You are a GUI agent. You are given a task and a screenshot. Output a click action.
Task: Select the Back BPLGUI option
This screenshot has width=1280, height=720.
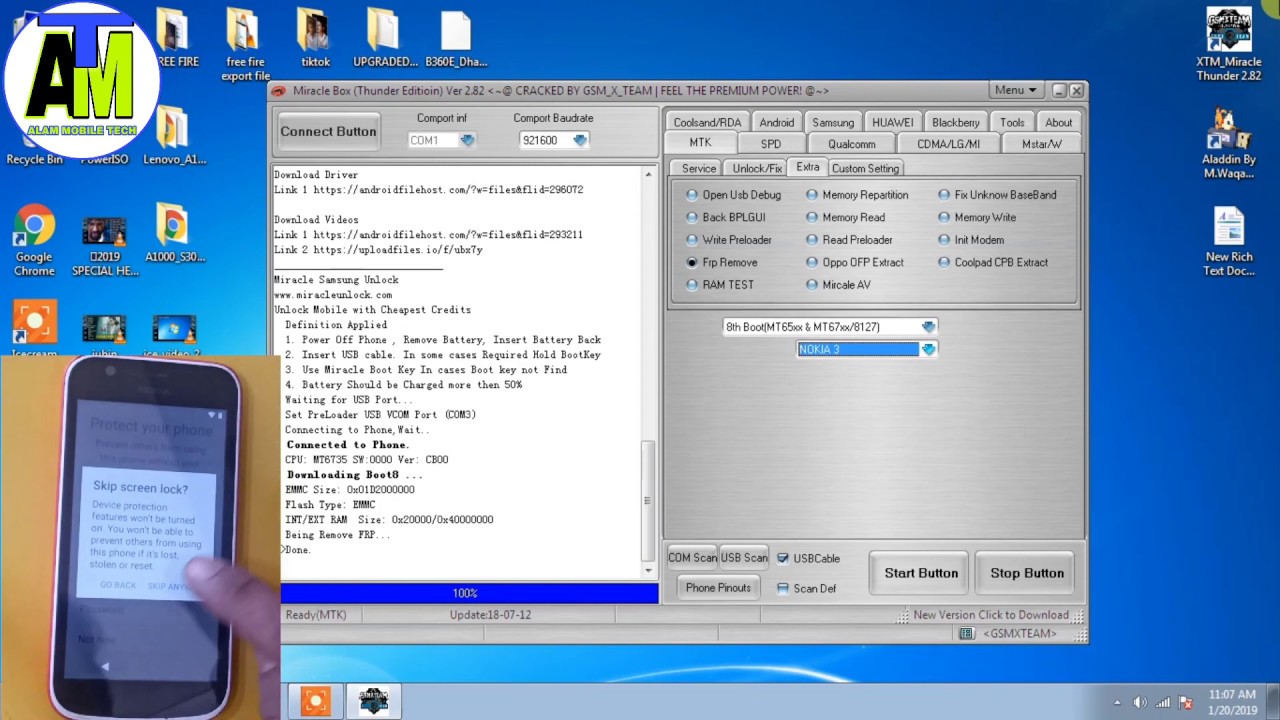(x=725, y=217)
